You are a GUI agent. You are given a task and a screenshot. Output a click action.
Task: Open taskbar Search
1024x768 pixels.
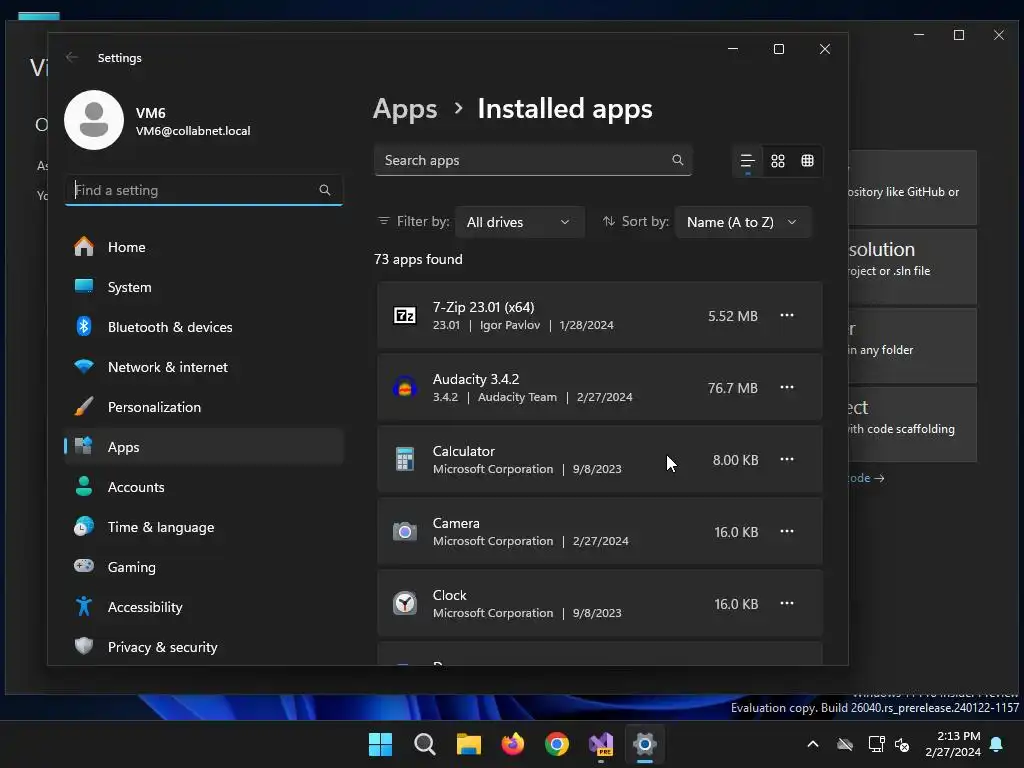[x=424, y=744]
